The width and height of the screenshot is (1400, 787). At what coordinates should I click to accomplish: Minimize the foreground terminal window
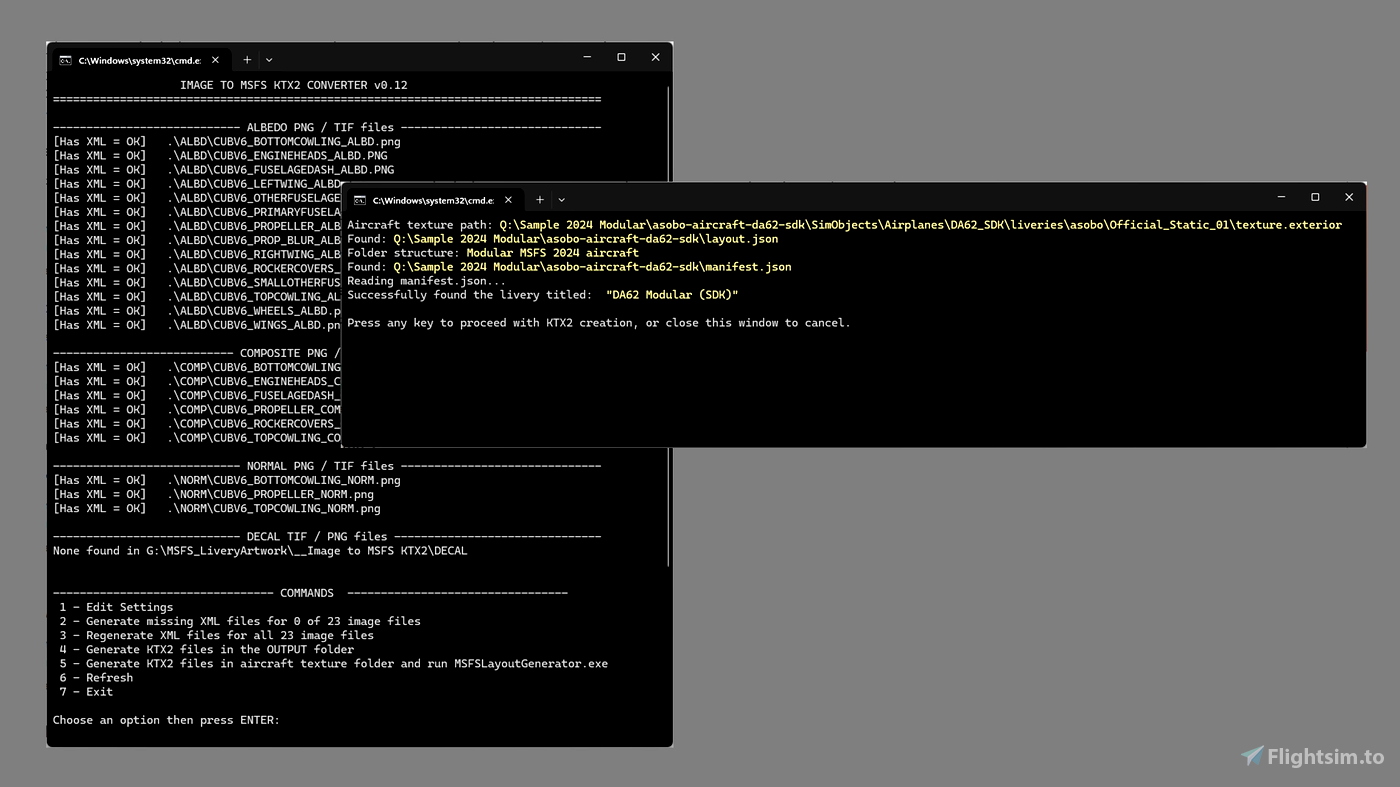1281,197
